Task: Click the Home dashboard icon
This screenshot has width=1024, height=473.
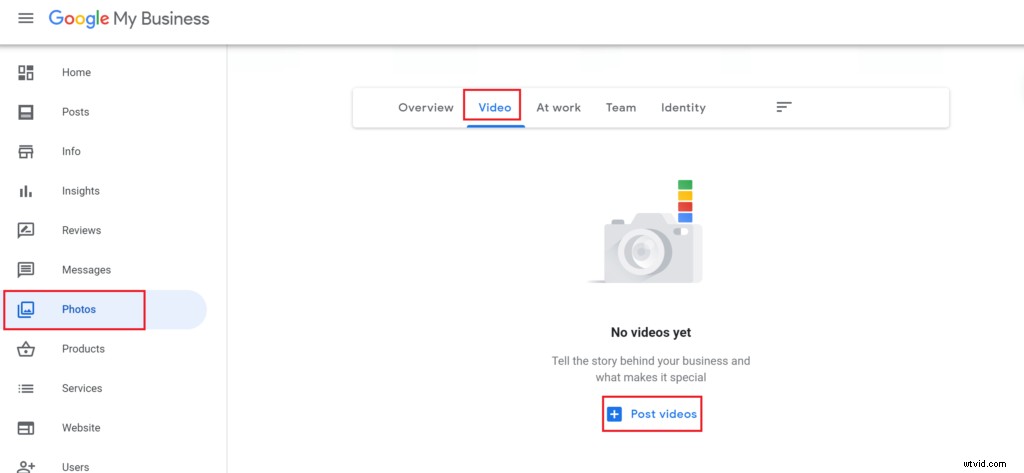Action: point(25,73)
